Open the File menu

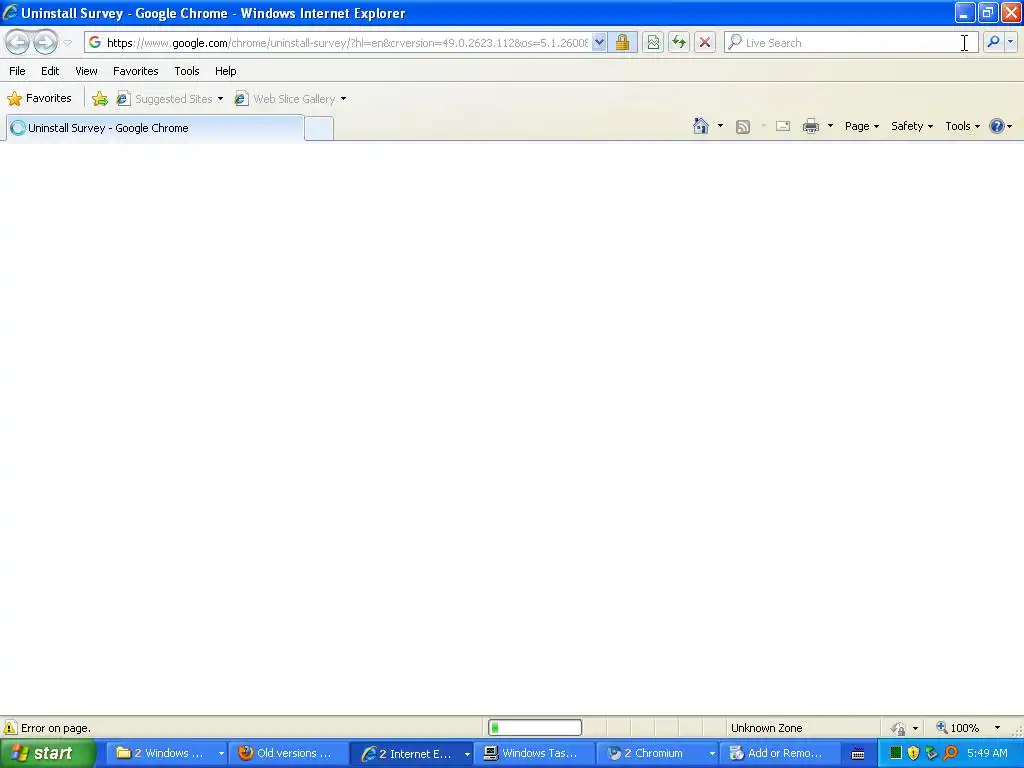pyautogui.click(x=18, y=71)
